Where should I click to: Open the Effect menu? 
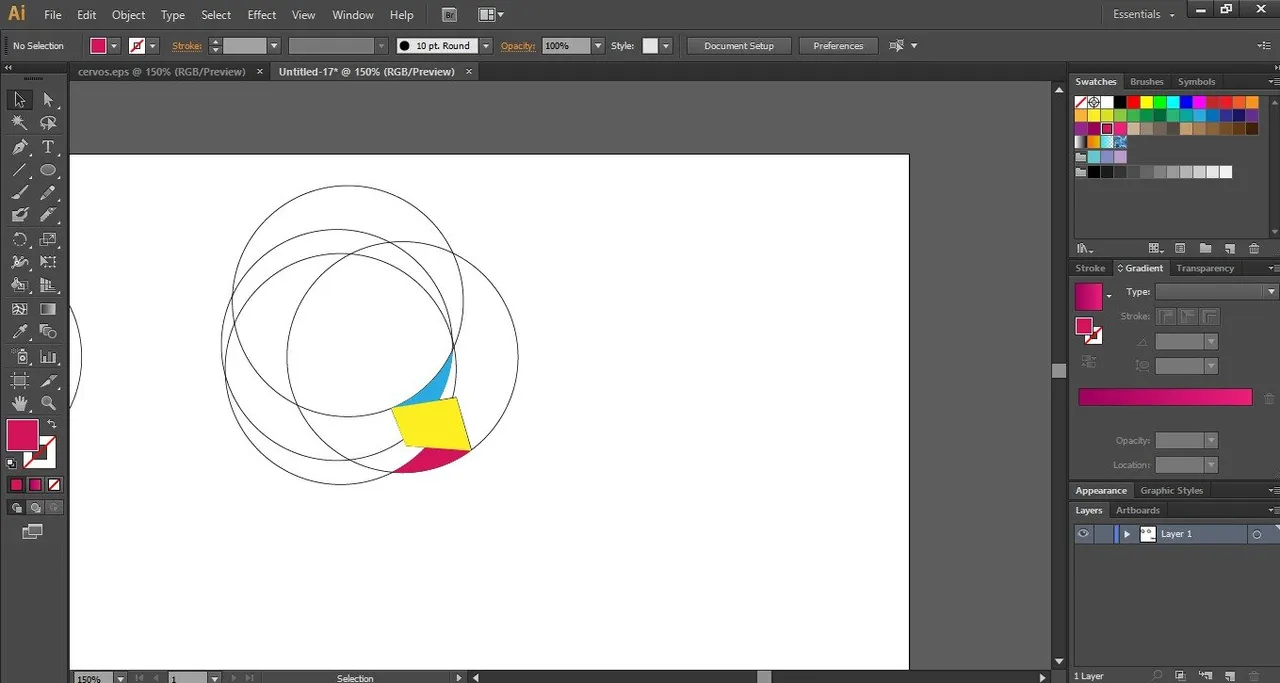(x=262, y=15)
